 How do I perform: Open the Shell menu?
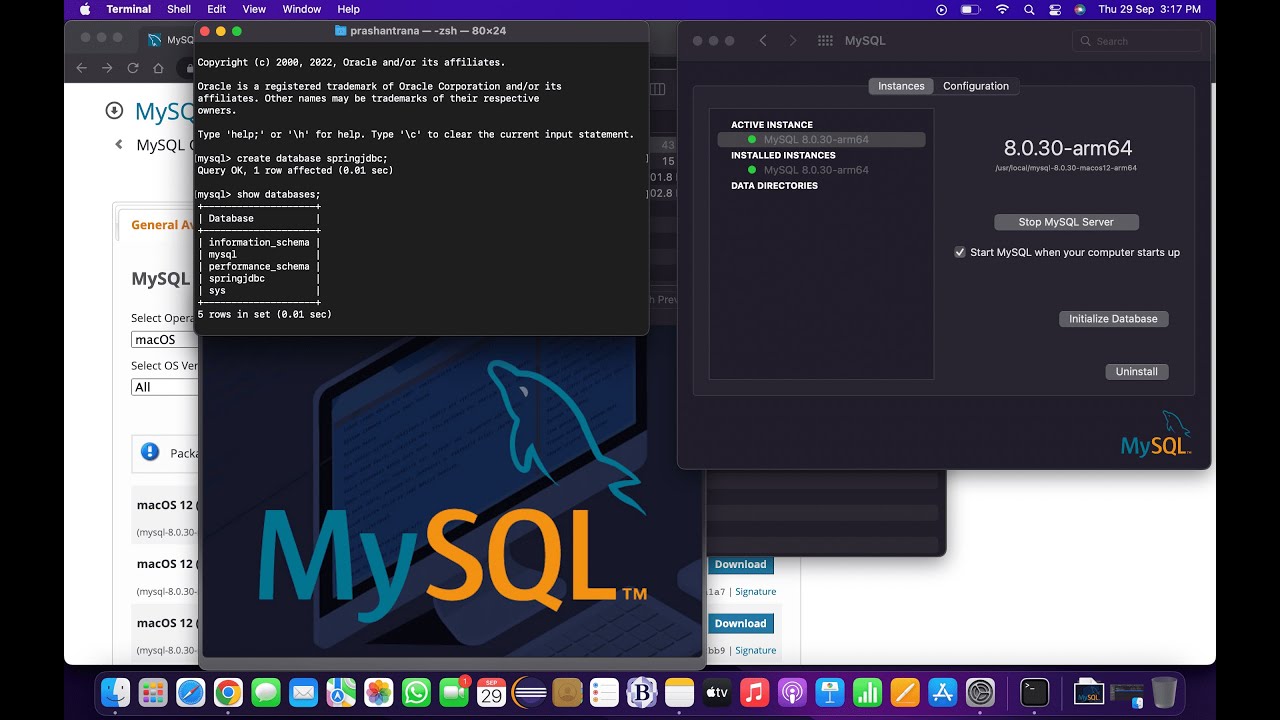[179, 9]
